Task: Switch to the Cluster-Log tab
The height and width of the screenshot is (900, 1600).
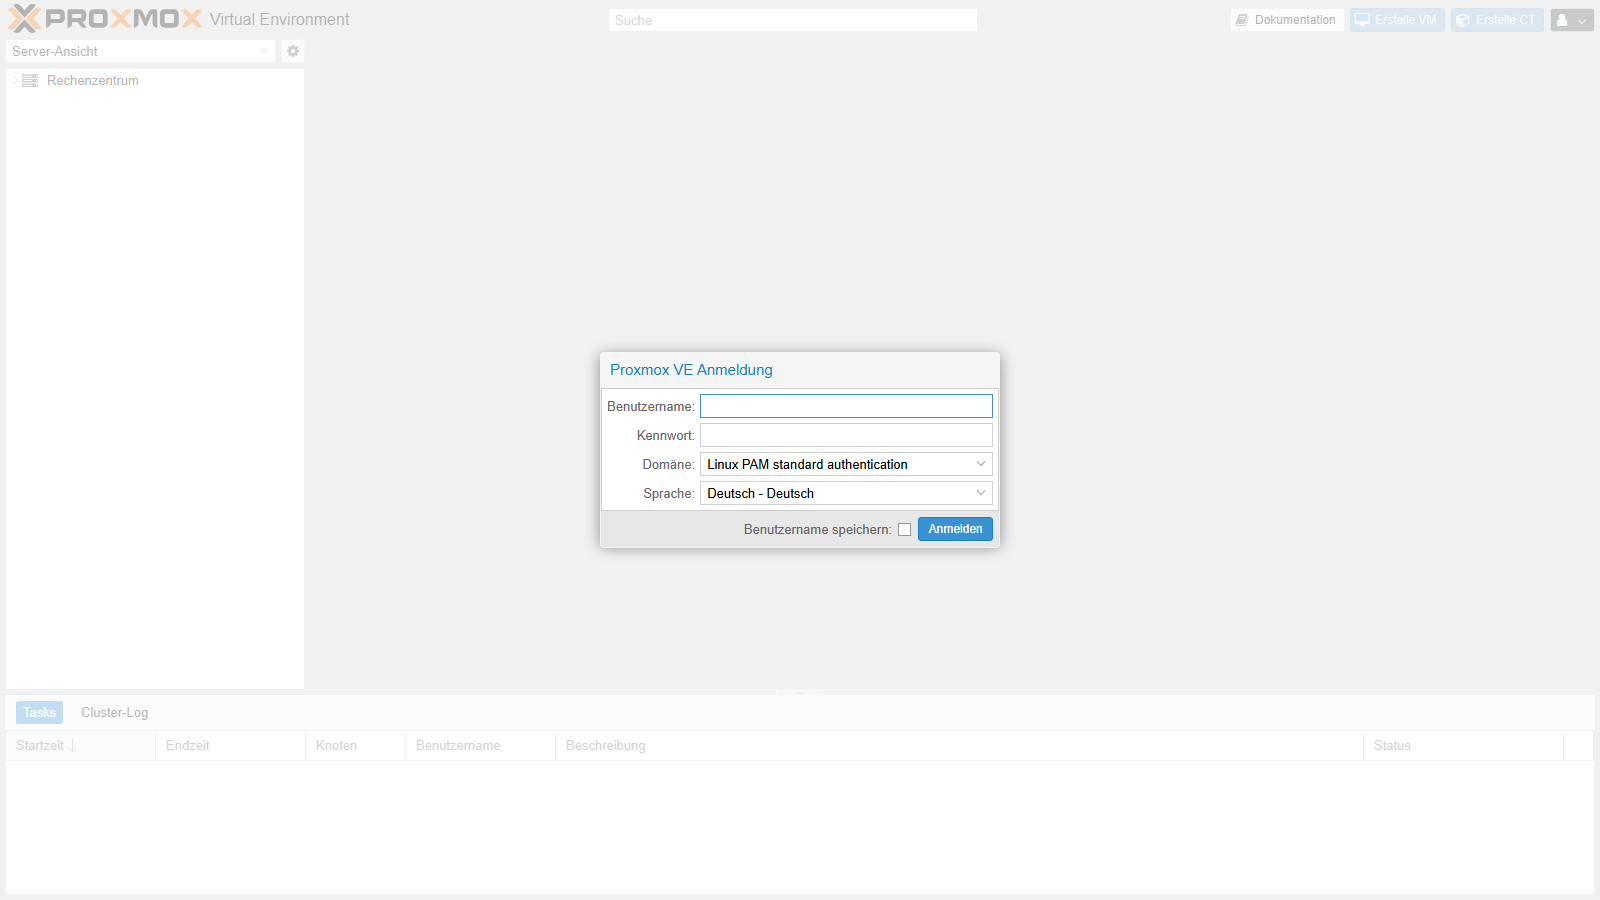Action: [114, 712]
